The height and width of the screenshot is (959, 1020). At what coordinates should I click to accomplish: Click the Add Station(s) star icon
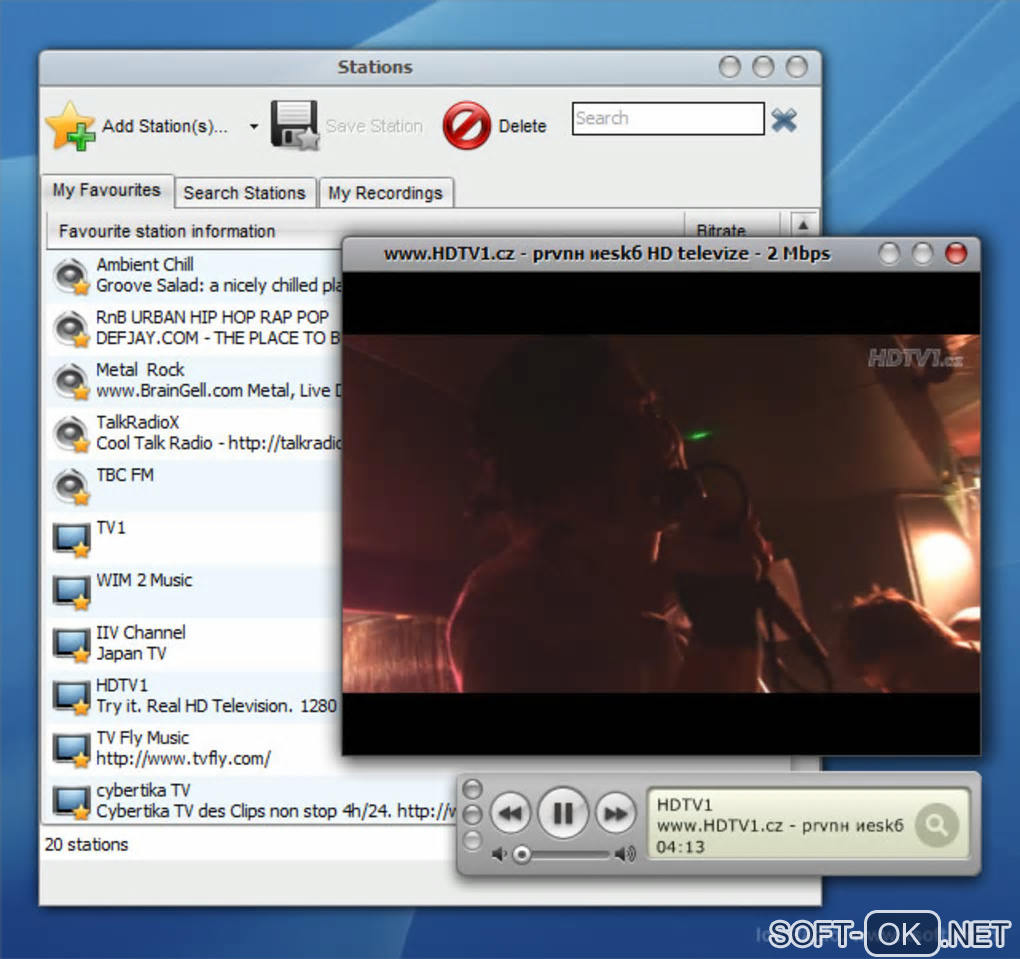71,126
